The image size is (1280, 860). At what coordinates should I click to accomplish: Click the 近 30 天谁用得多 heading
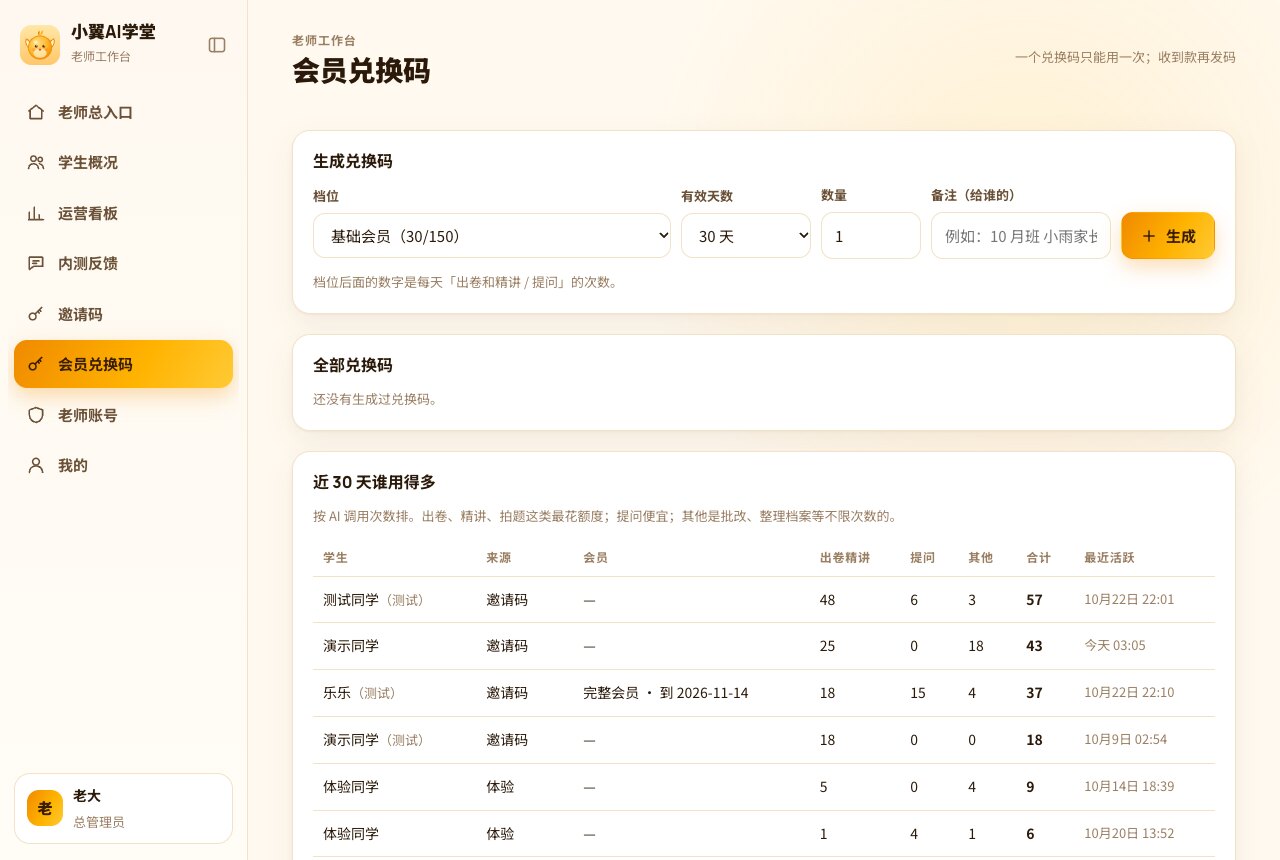(x=374, y=482)
